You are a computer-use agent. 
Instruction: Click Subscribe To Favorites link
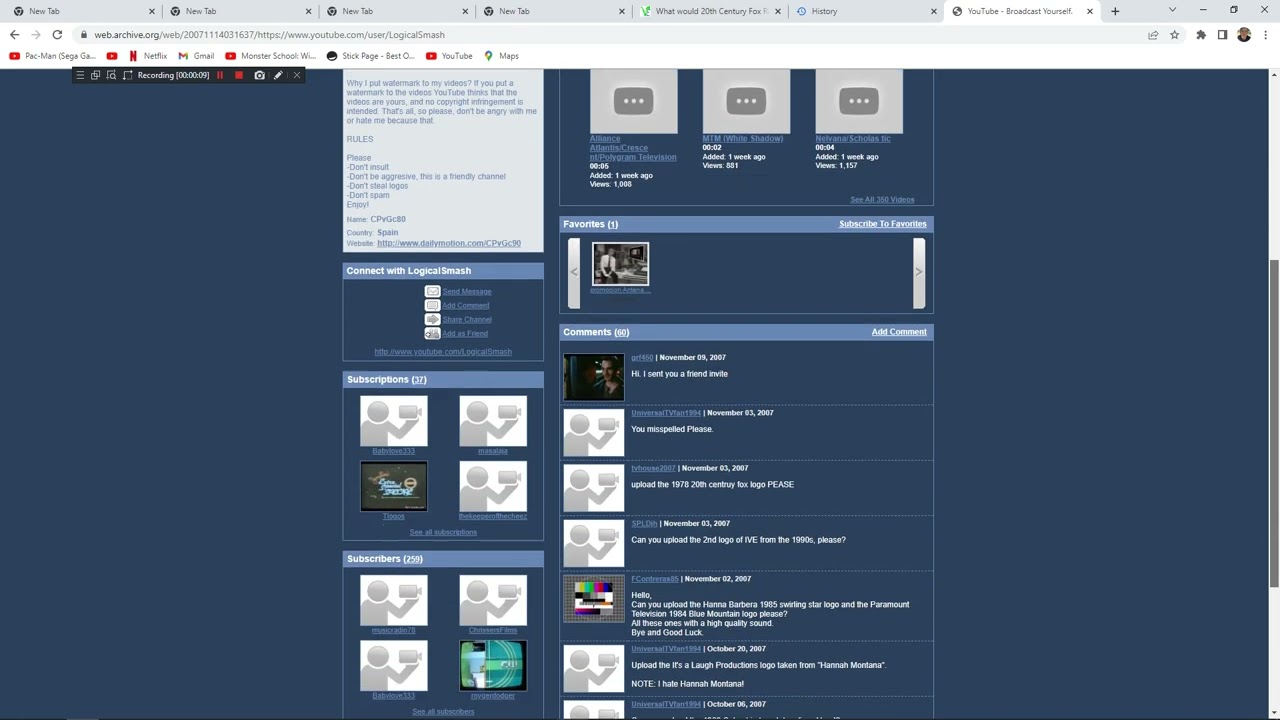(x=883, y=224)
